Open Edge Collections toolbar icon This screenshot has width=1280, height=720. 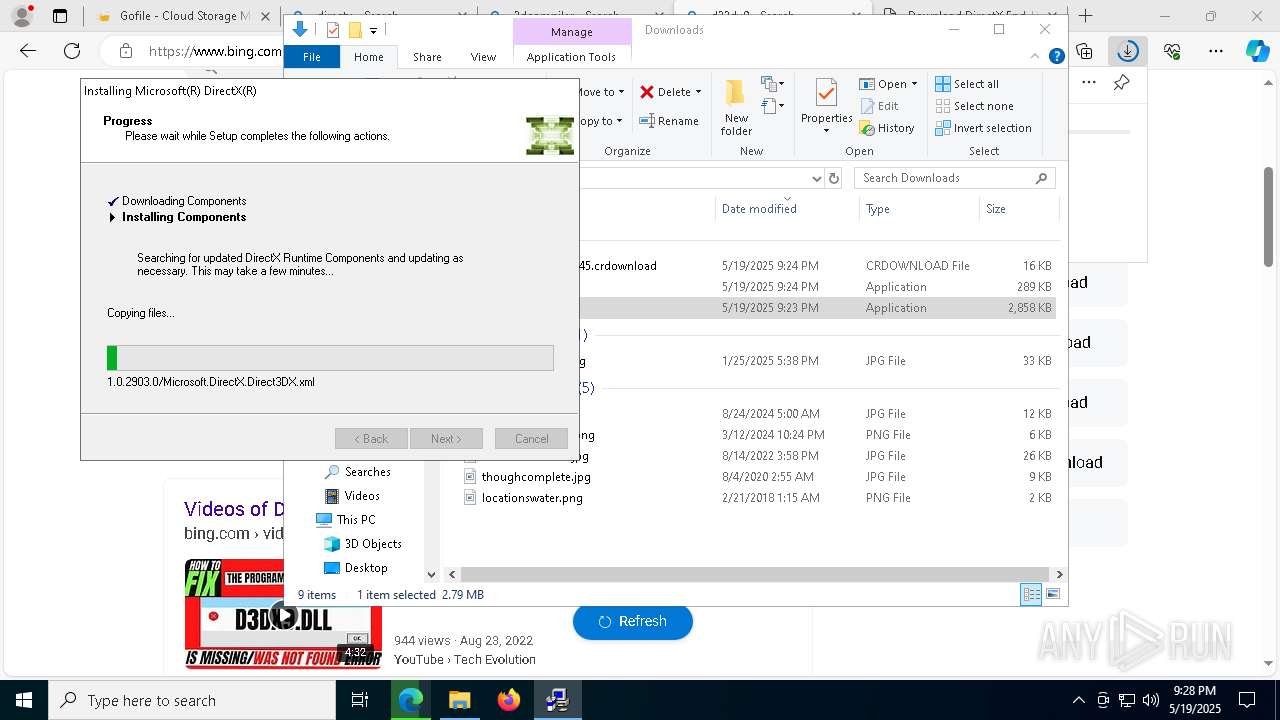1084,51
